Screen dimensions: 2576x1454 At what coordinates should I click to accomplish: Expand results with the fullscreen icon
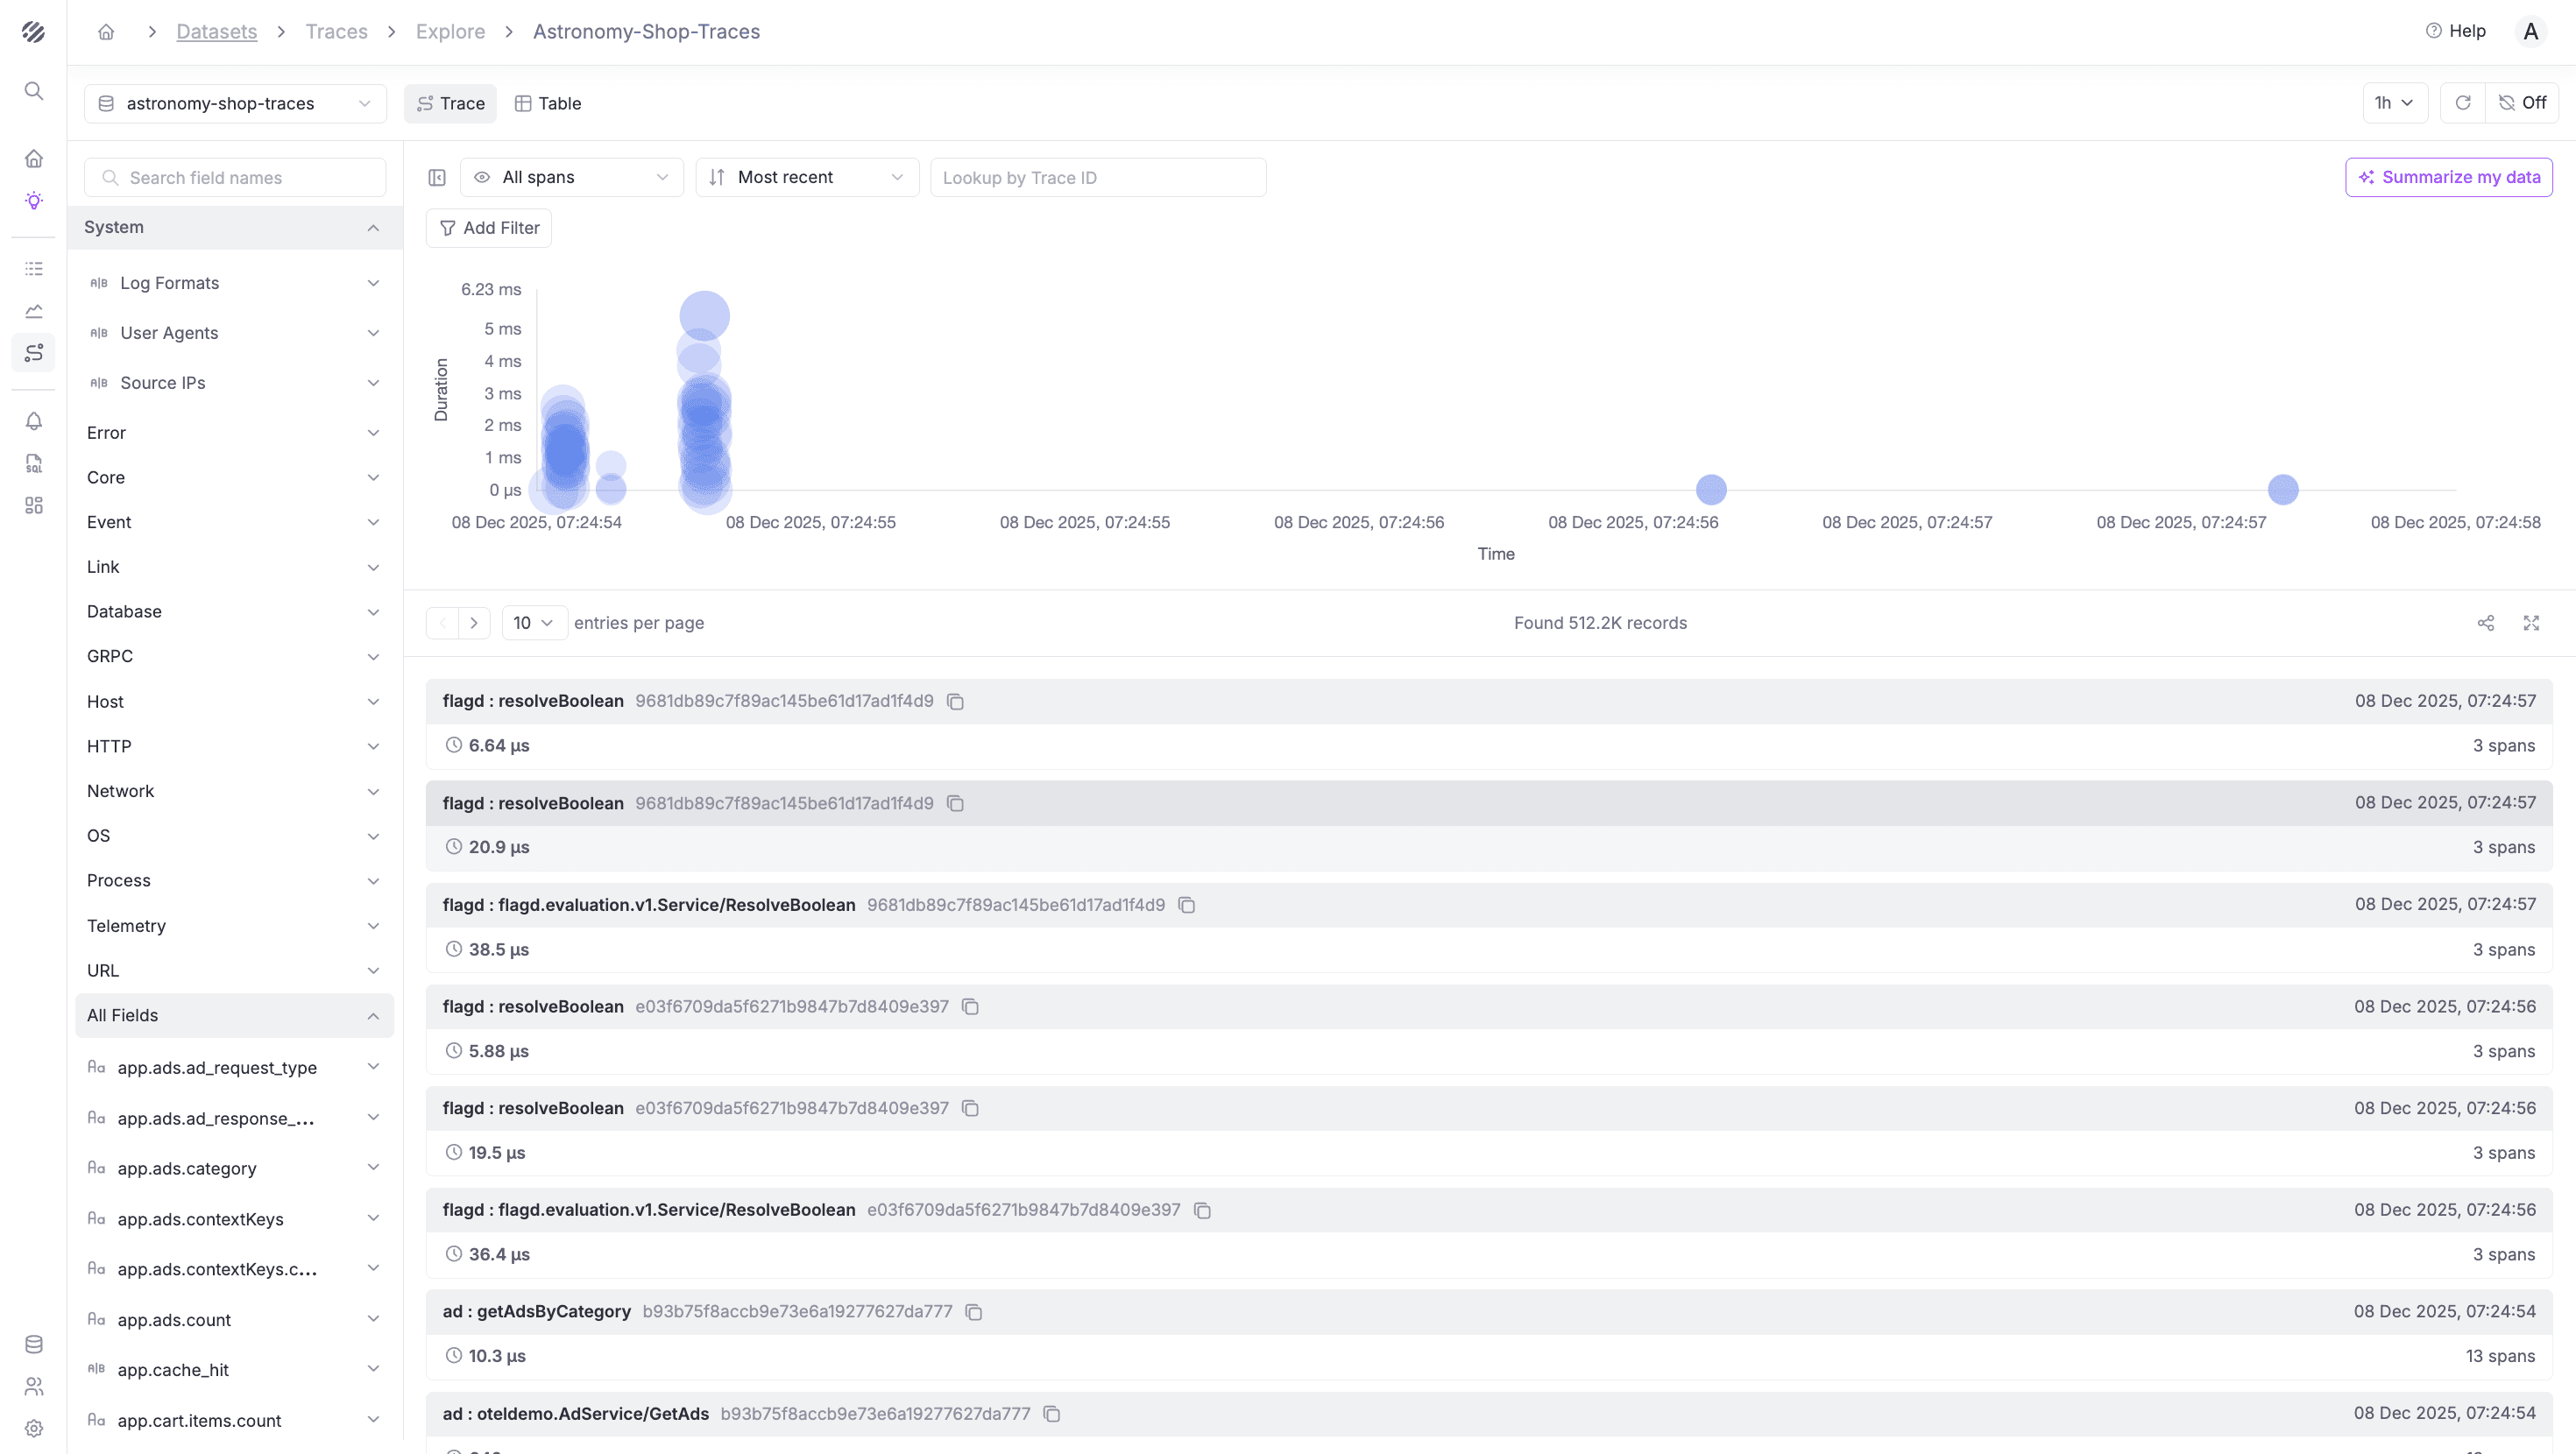coord(2531,623)
